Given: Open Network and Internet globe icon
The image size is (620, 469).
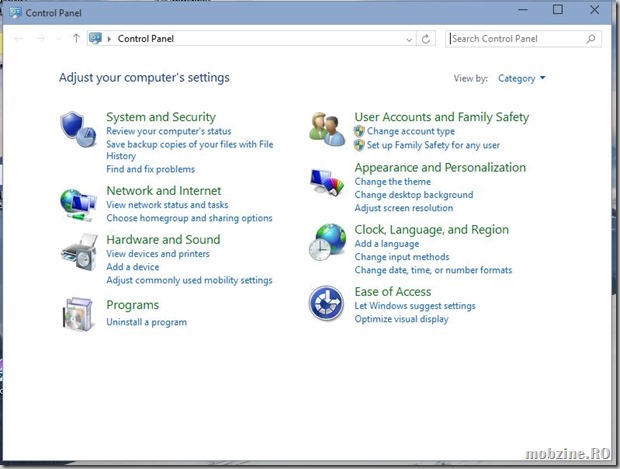Looking at the screenshot, I should click(78, 205).
